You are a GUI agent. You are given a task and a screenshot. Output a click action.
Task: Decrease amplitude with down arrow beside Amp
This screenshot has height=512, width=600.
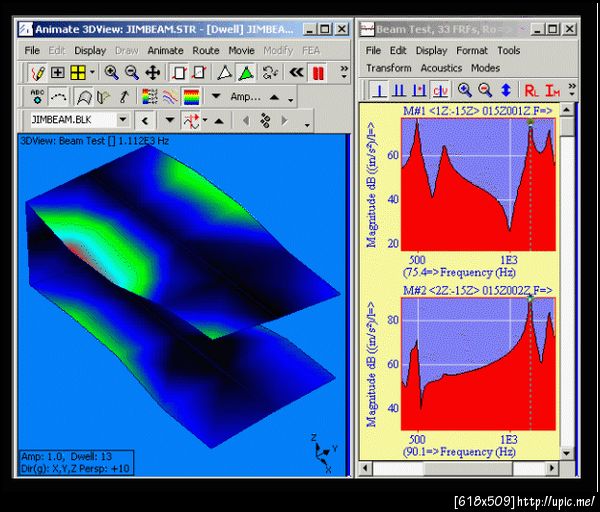click(216, 96)
